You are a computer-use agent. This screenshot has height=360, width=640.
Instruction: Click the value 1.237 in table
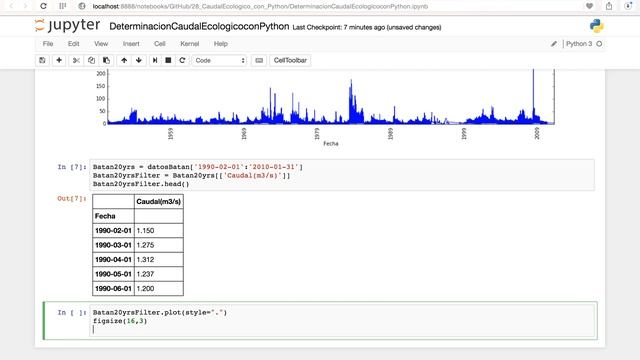145,274
